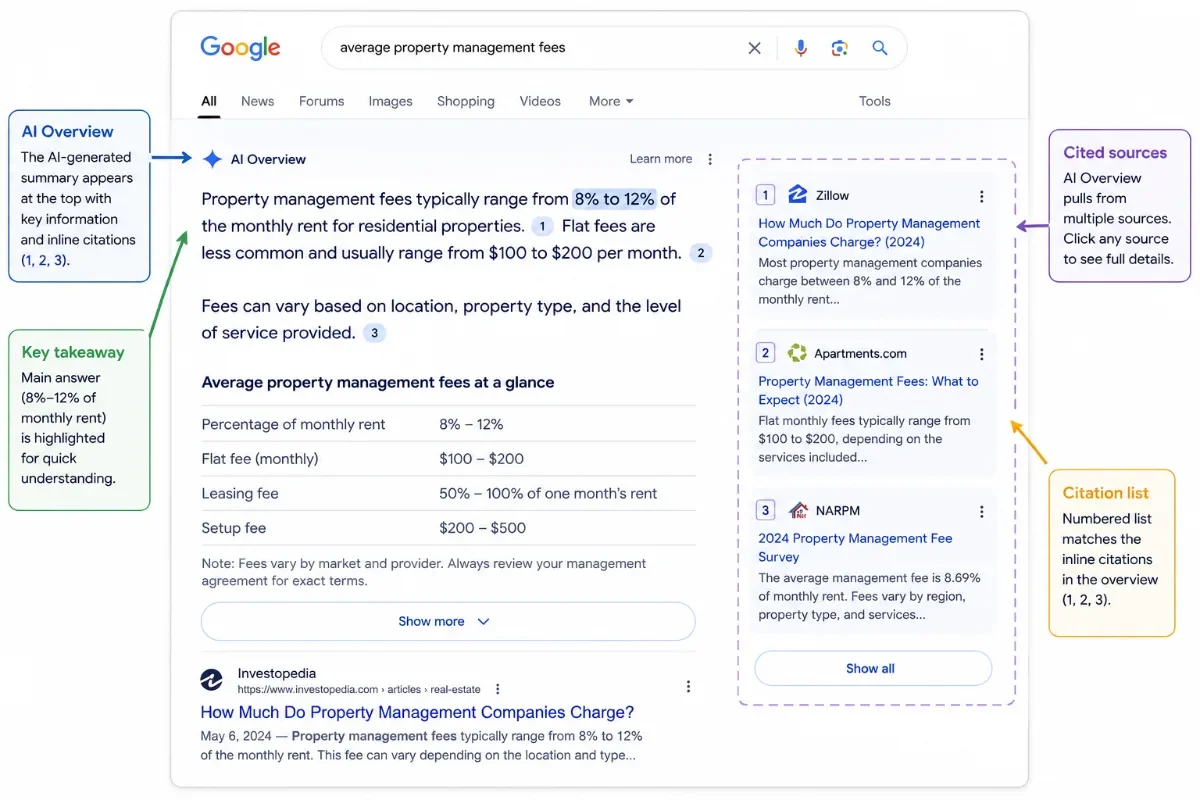
Task: Open Zillow's How Much Do Property Management link
Action: click(x=869, y=232)
